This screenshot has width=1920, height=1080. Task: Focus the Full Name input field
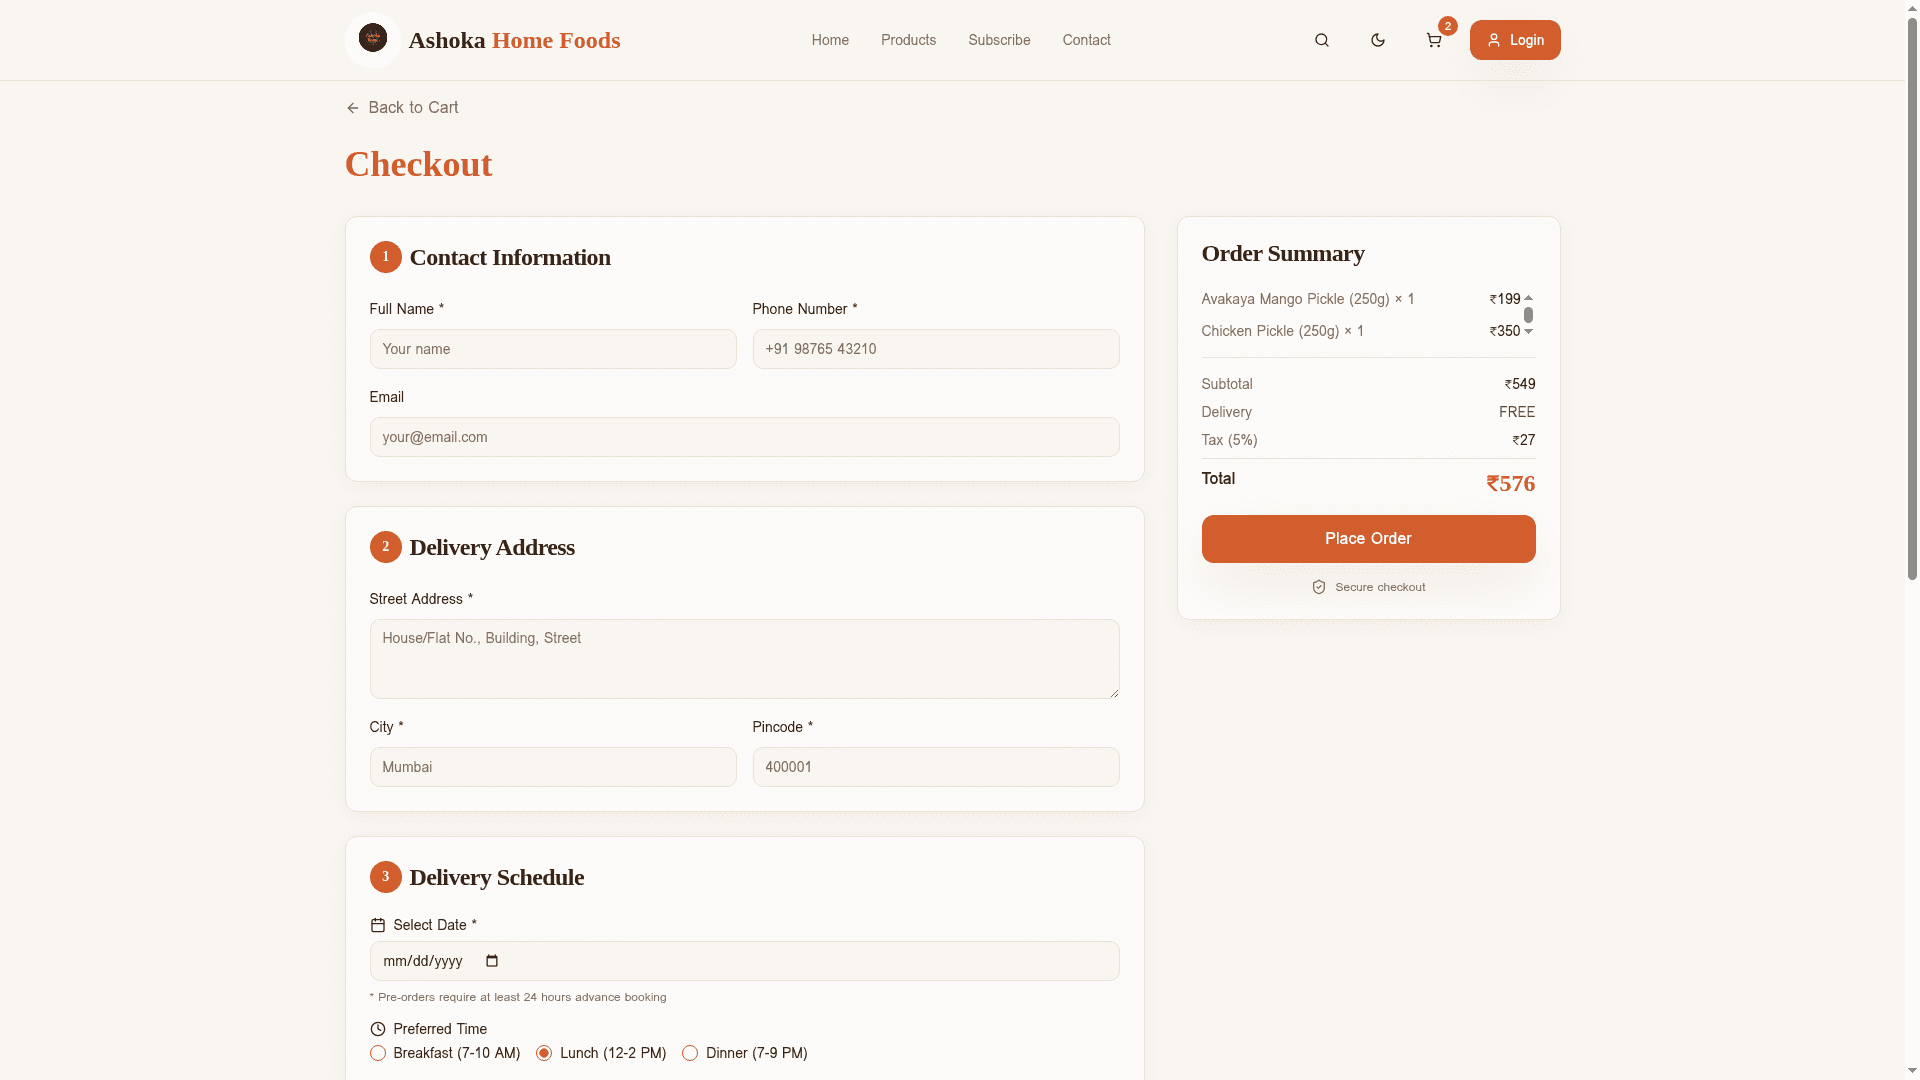pyautogui.click(x=553, y=349)
